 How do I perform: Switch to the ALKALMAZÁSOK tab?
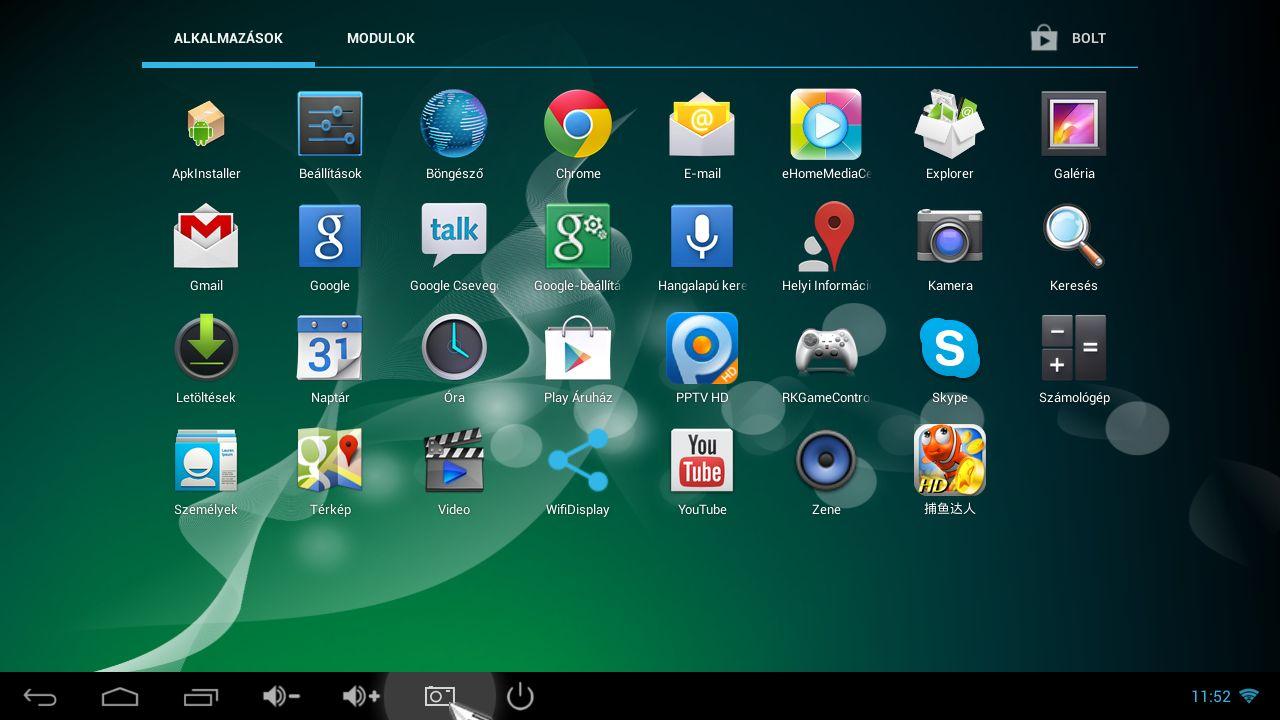(x=228, y=38)
